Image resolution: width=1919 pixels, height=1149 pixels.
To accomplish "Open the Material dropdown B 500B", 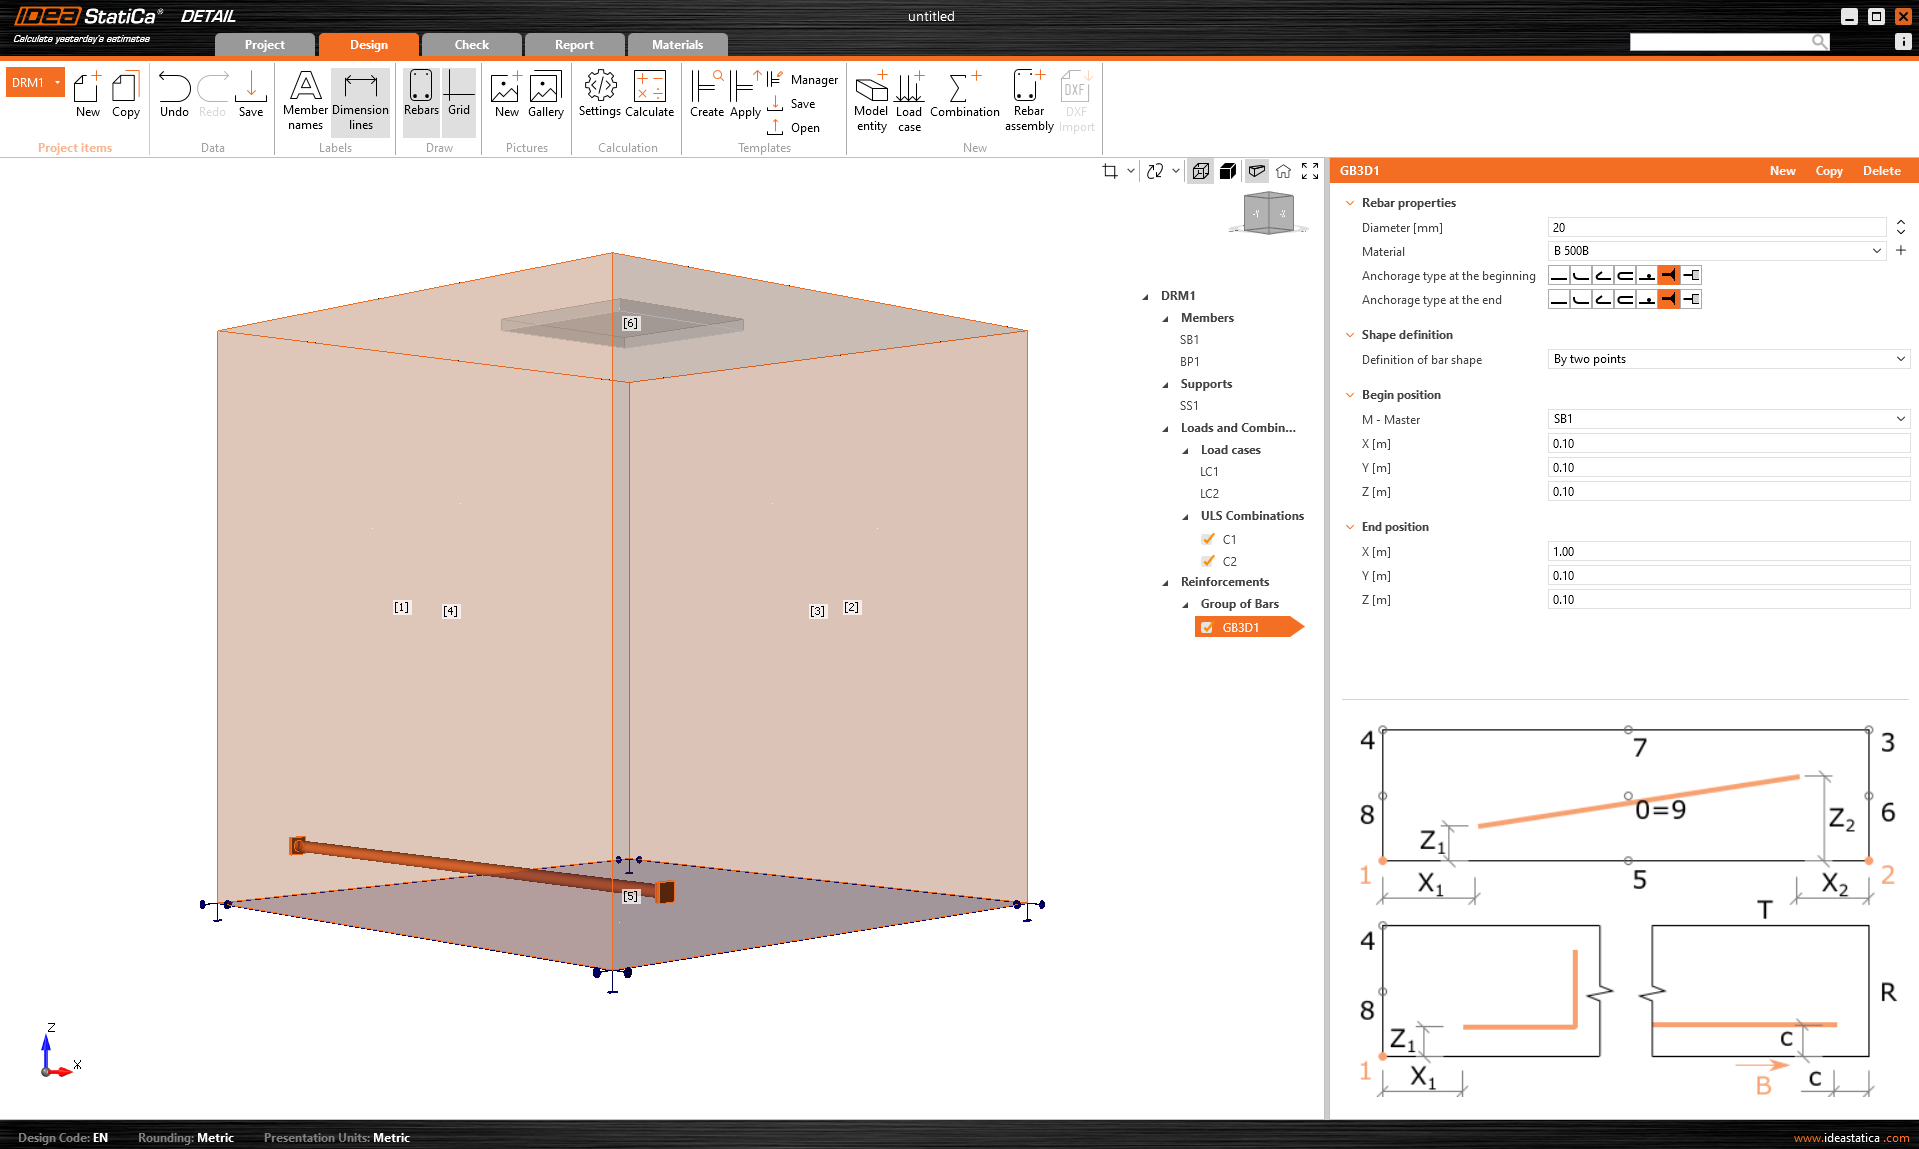I will [1716, 251].
